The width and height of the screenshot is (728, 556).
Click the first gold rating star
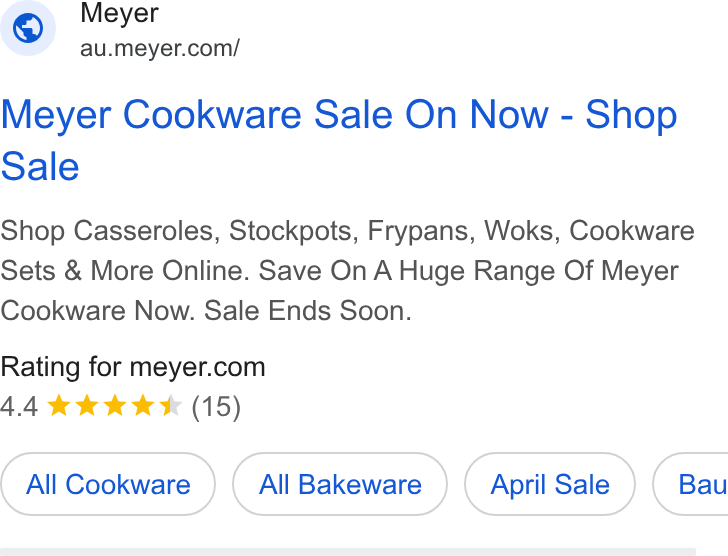pos(59,405)
